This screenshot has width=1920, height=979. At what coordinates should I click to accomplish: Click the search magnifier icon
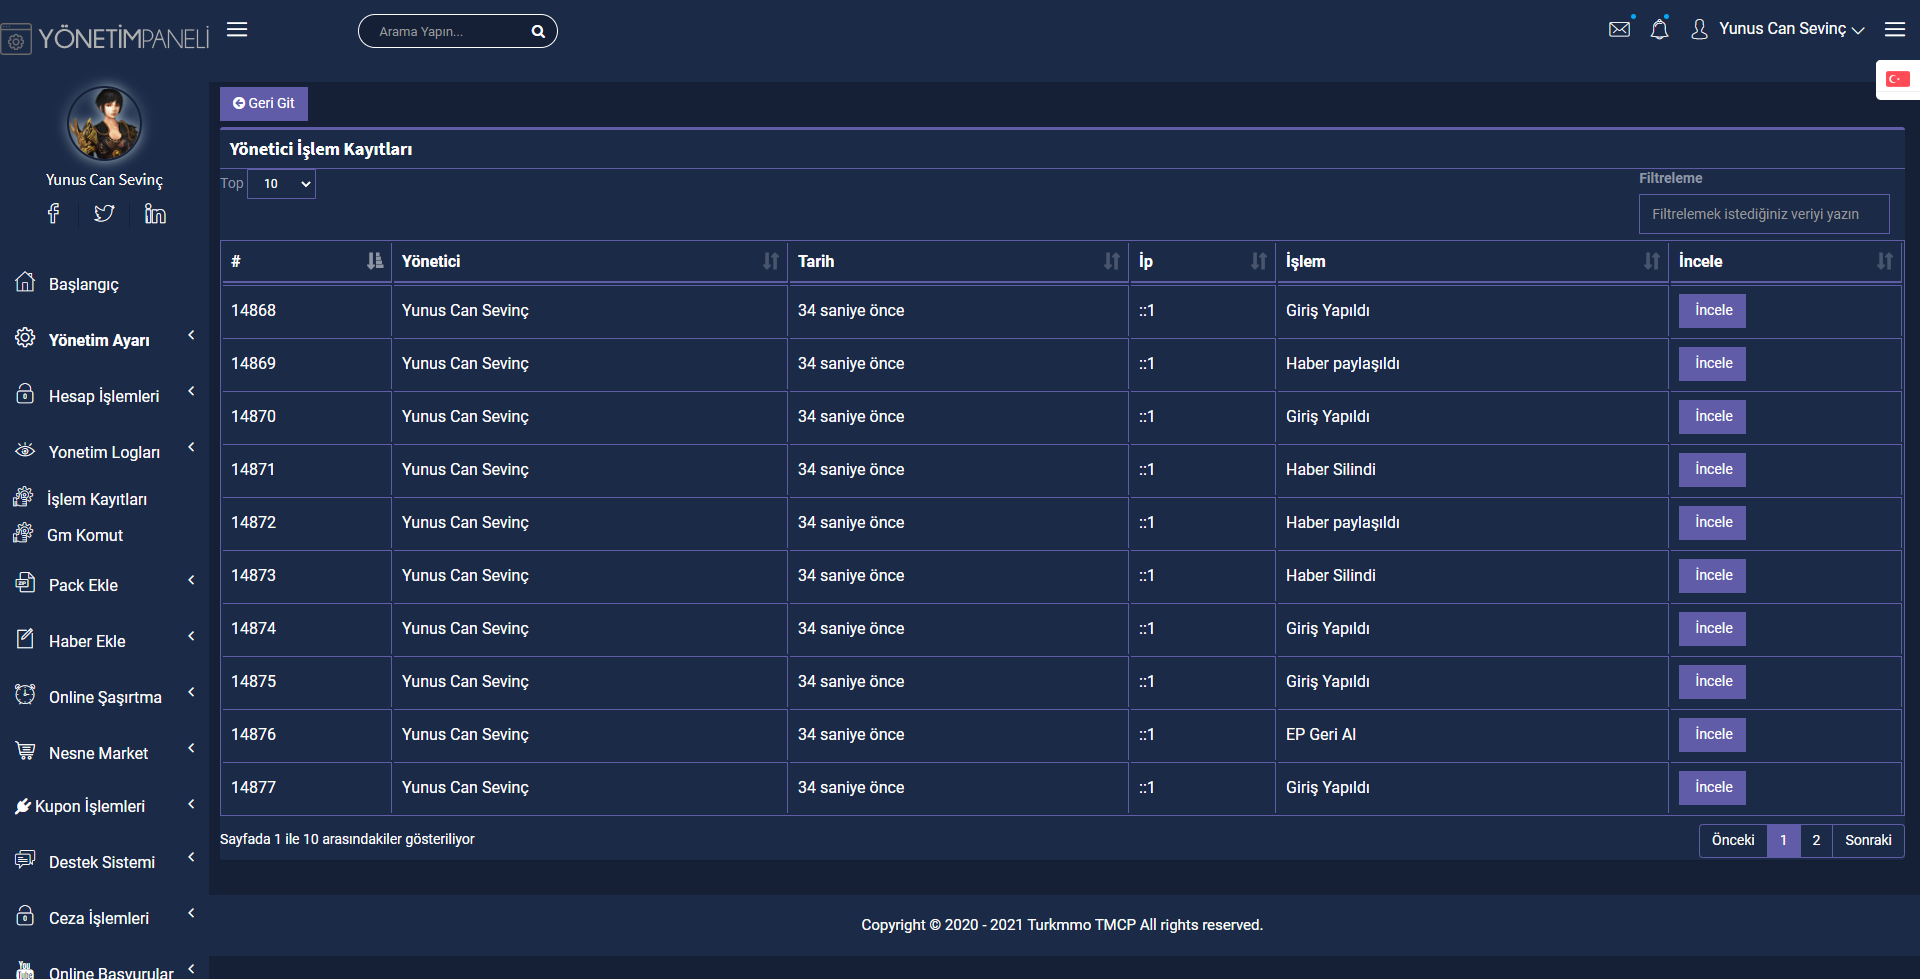click(x=538, y=32)
